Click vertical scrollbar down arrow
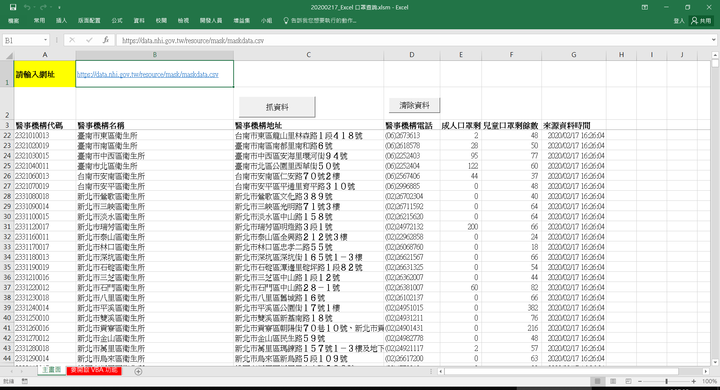Screen dimensions: 720x390 (x=714, y=362)
